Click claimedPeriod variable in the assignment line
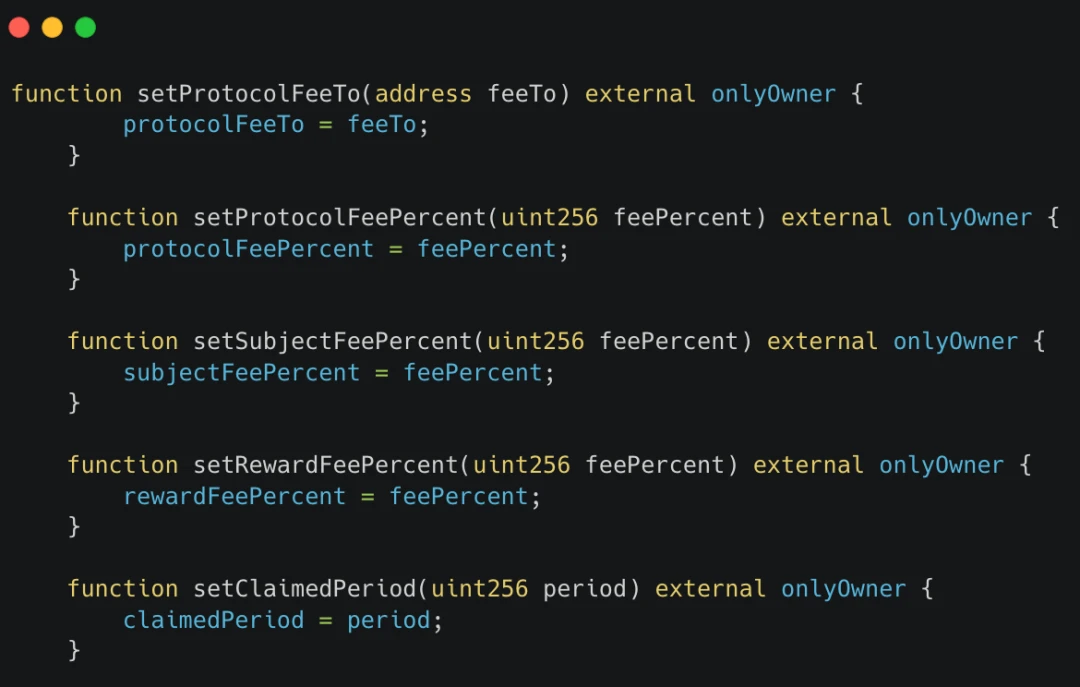Image resolution: width=1080 pixels, height=687 pixels. click(213, 621)
